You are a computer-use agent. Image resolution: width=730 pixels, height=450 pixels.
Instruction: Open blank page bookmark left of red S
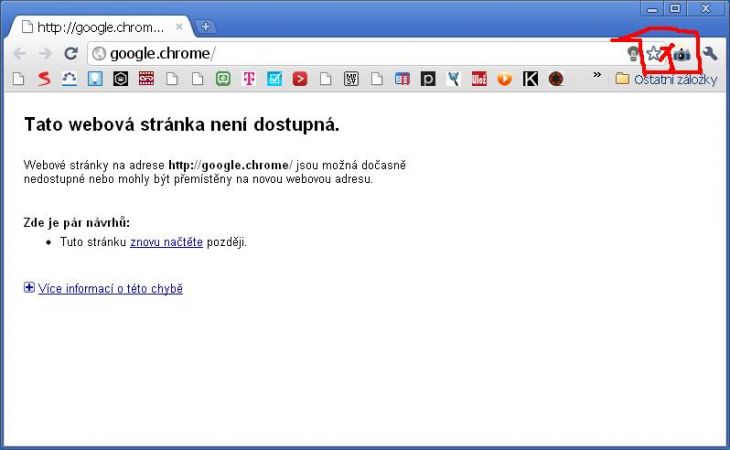[19, 79]
